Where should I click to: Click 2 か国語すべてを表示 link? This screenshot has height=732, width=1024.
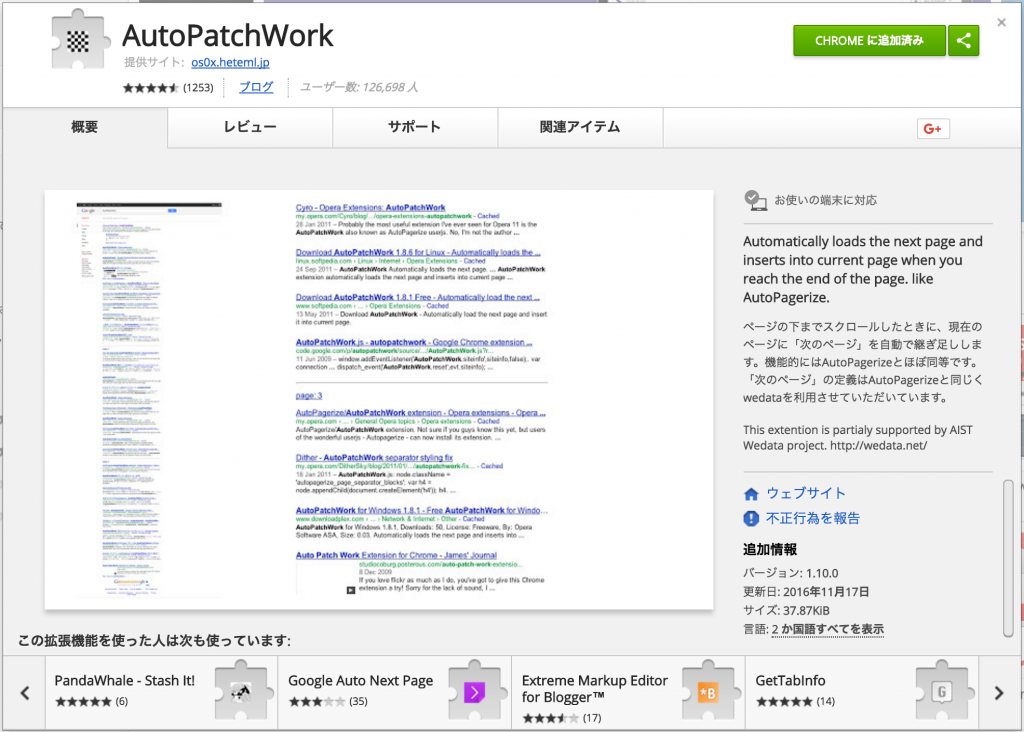(827, 629)
